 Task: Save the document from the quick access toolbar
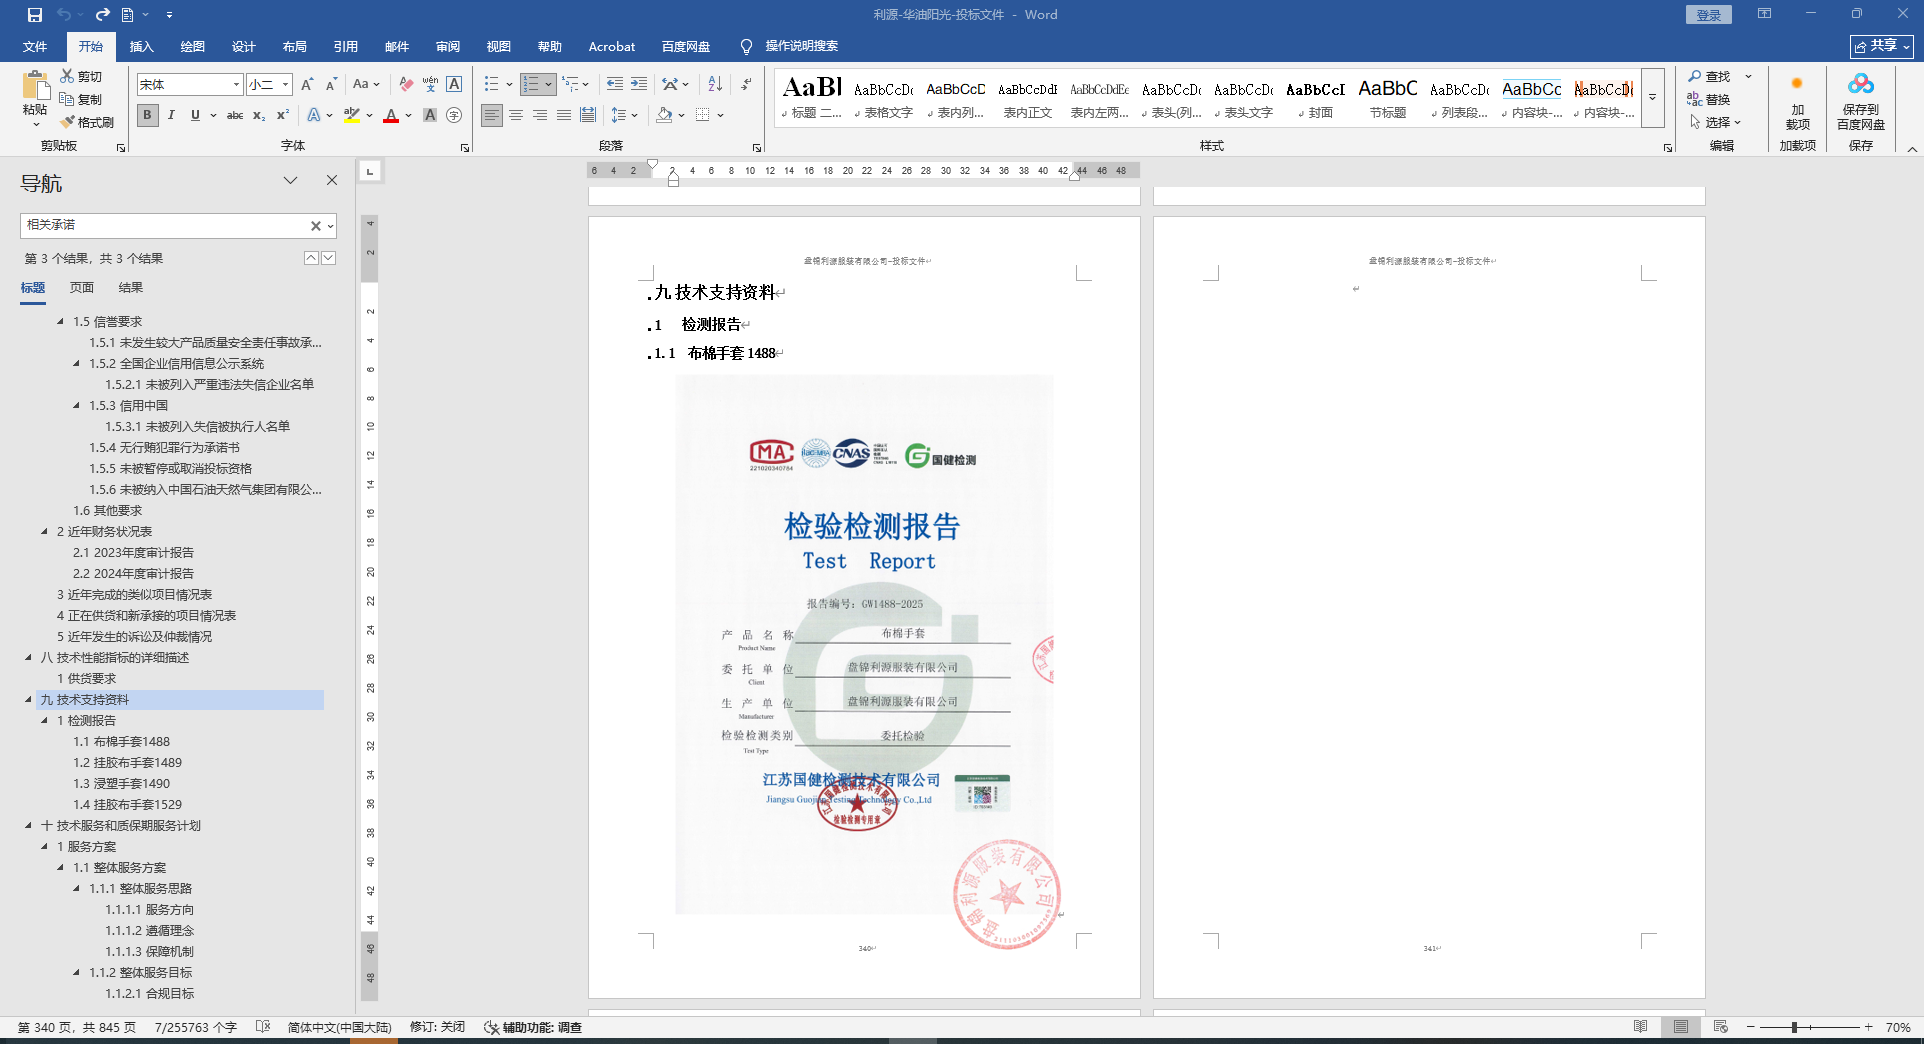[35, 15]
